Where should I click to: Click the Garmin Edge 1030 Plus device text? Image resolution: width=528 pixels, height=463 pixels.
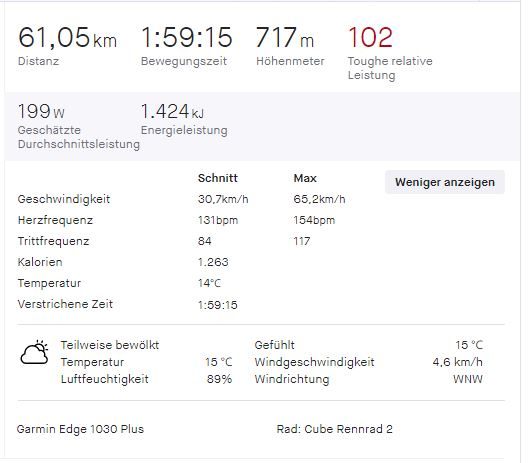pyautogui.click(x=80, y=429)
